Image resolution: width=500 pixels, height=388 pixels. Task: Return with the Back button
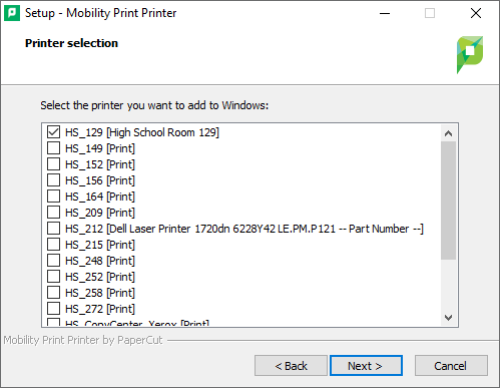[x=291, y=366]
